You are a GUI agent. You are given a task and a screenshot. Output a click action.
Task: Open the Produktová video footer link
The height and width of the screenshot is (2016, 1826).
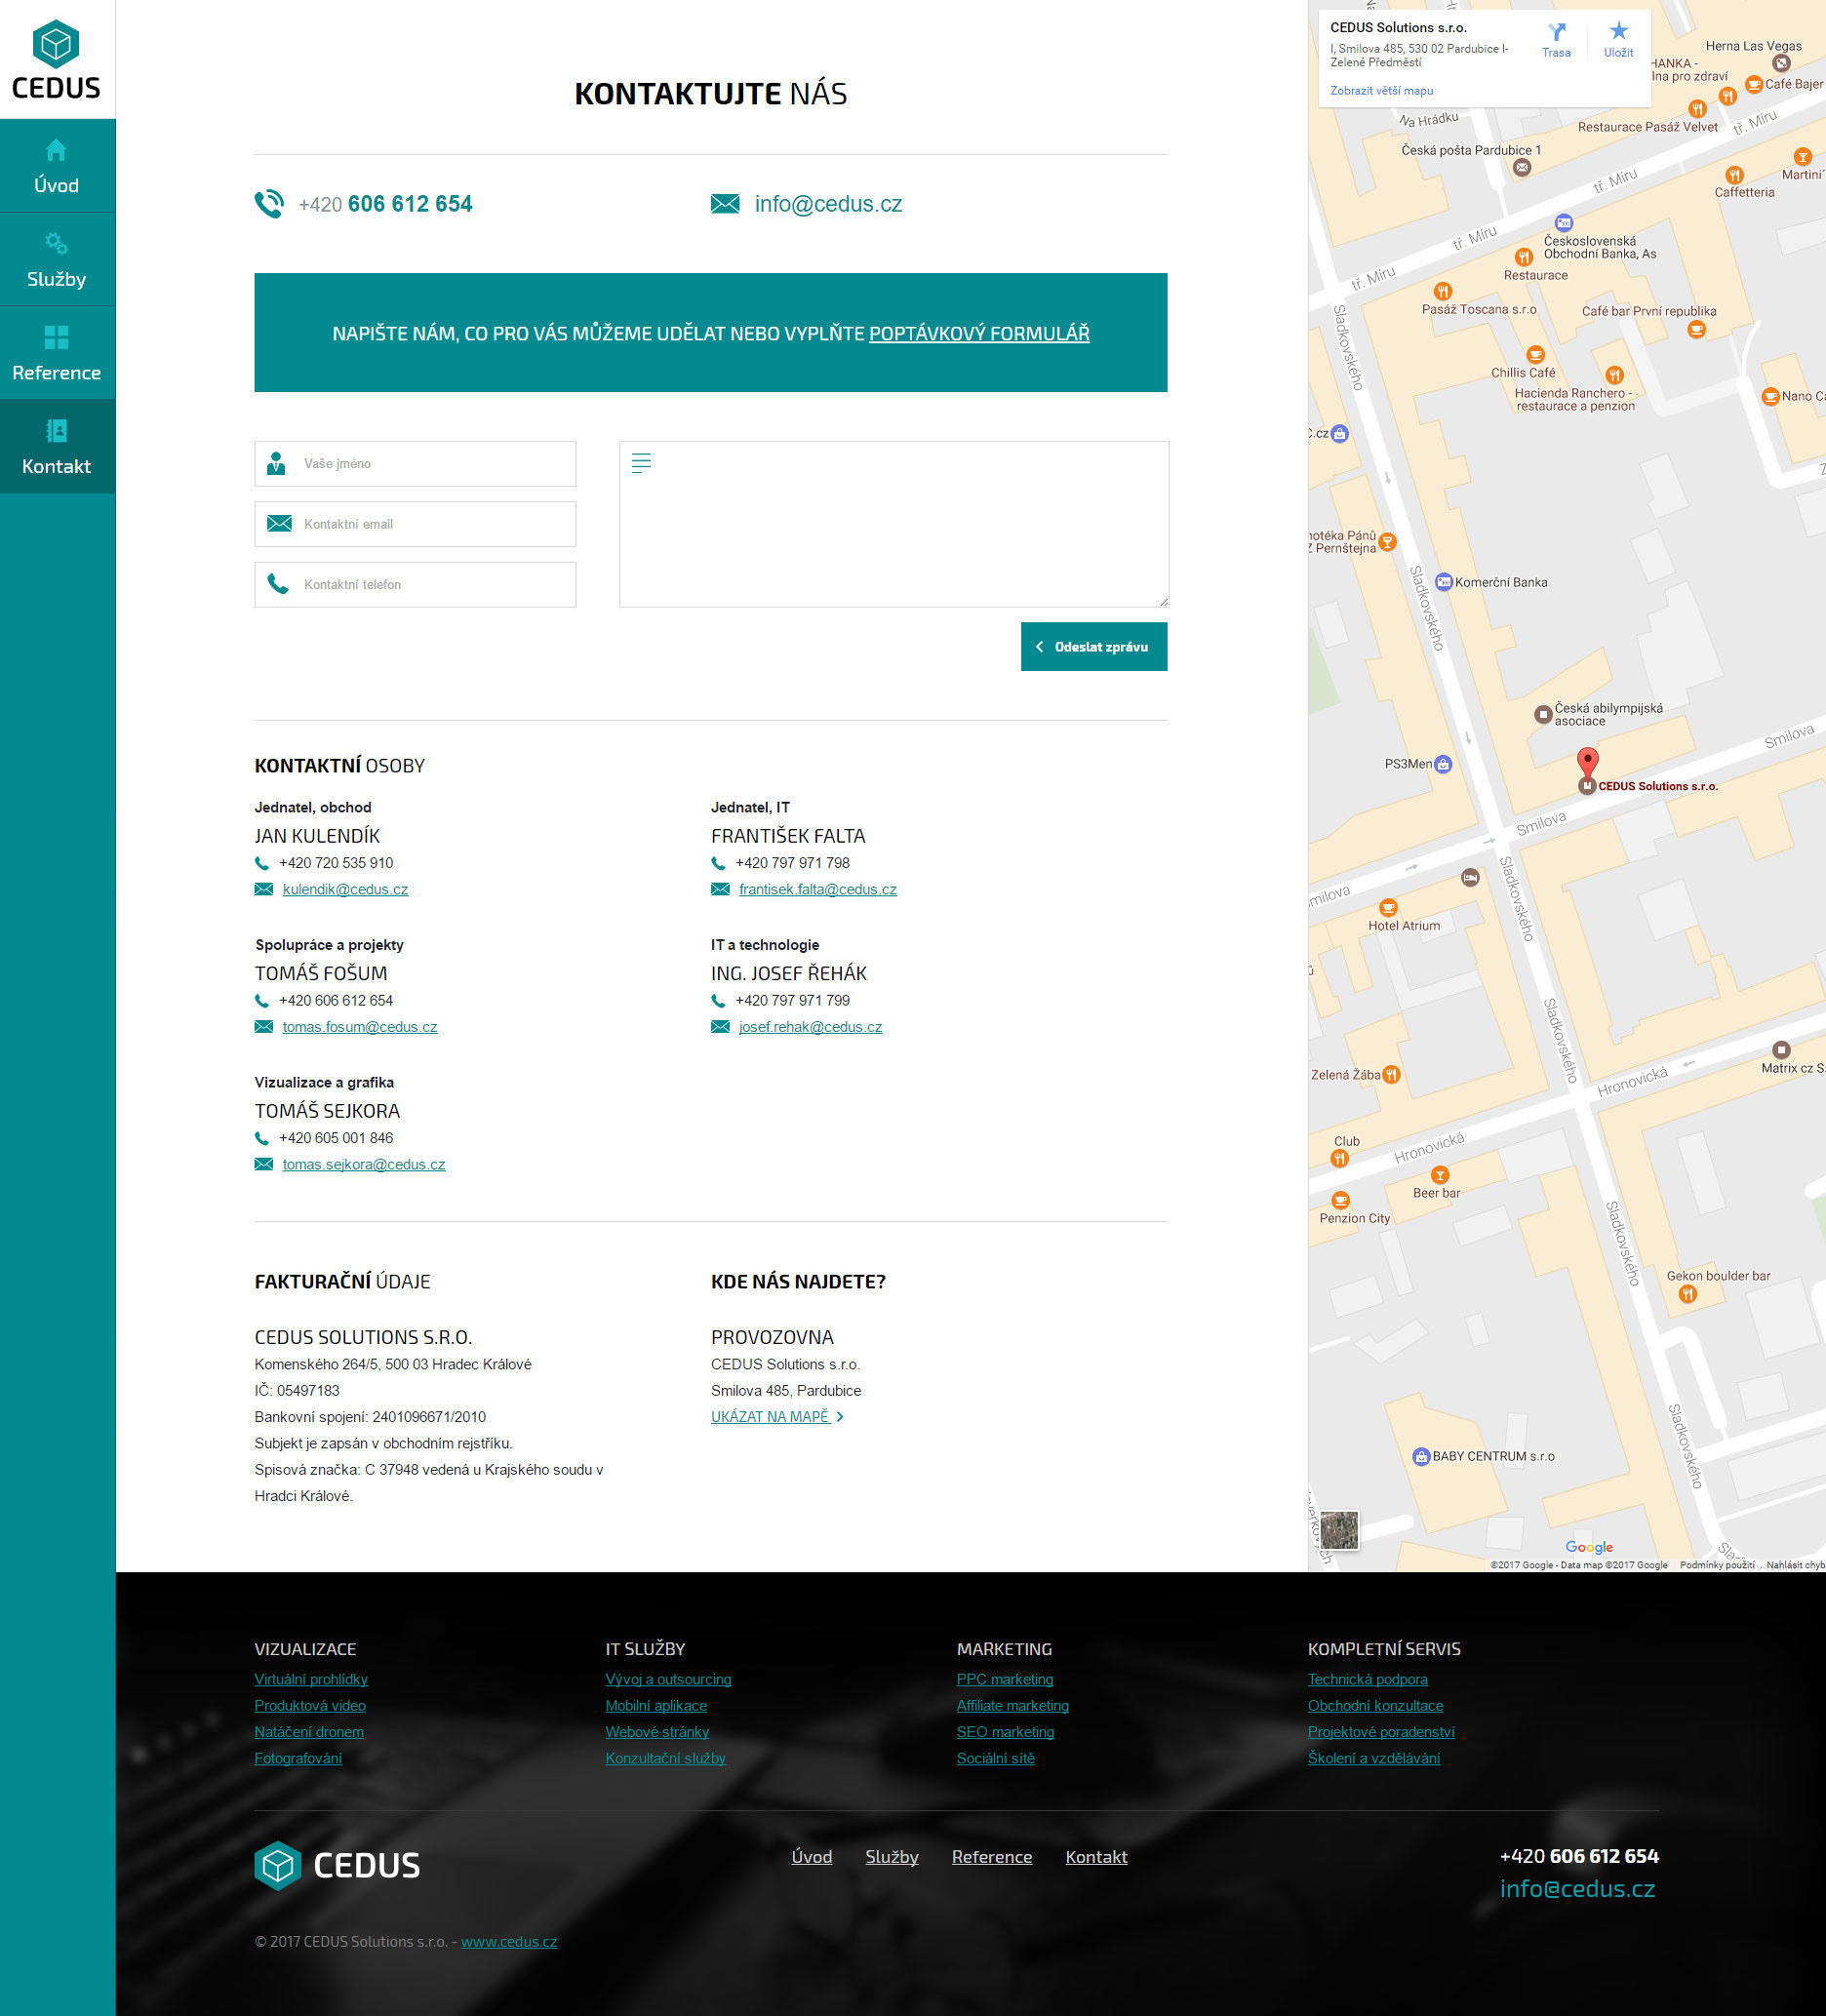[x=310, y=1706]
